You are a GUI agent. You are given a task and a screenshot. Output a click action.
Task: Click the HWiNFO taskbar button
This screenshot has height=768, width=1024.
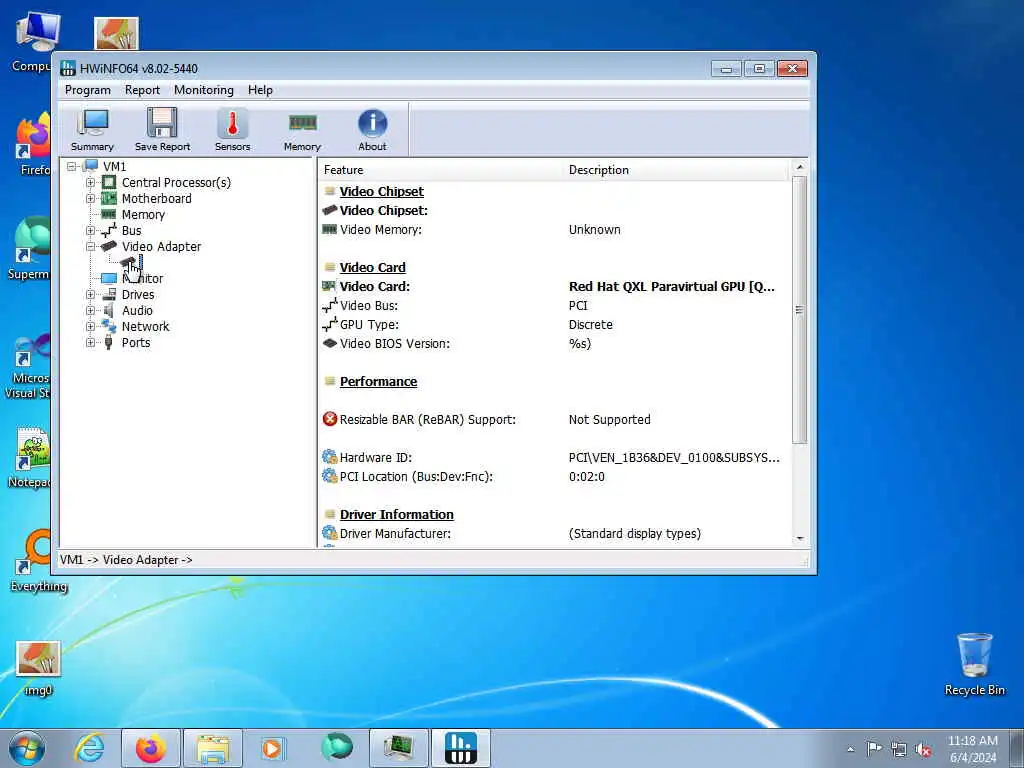(460, 748)
